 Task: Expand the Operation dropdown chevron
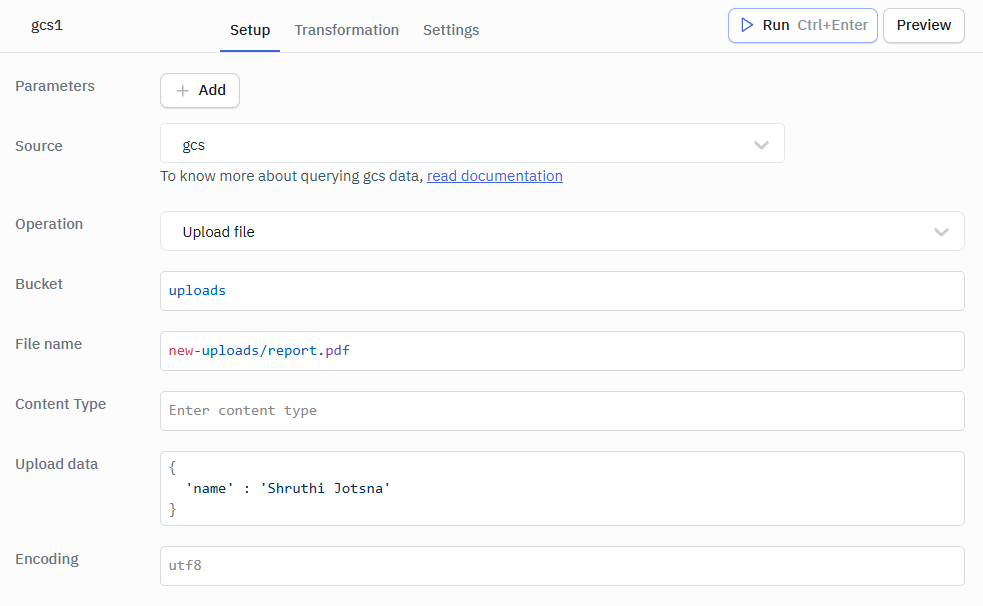pos(940,232)
